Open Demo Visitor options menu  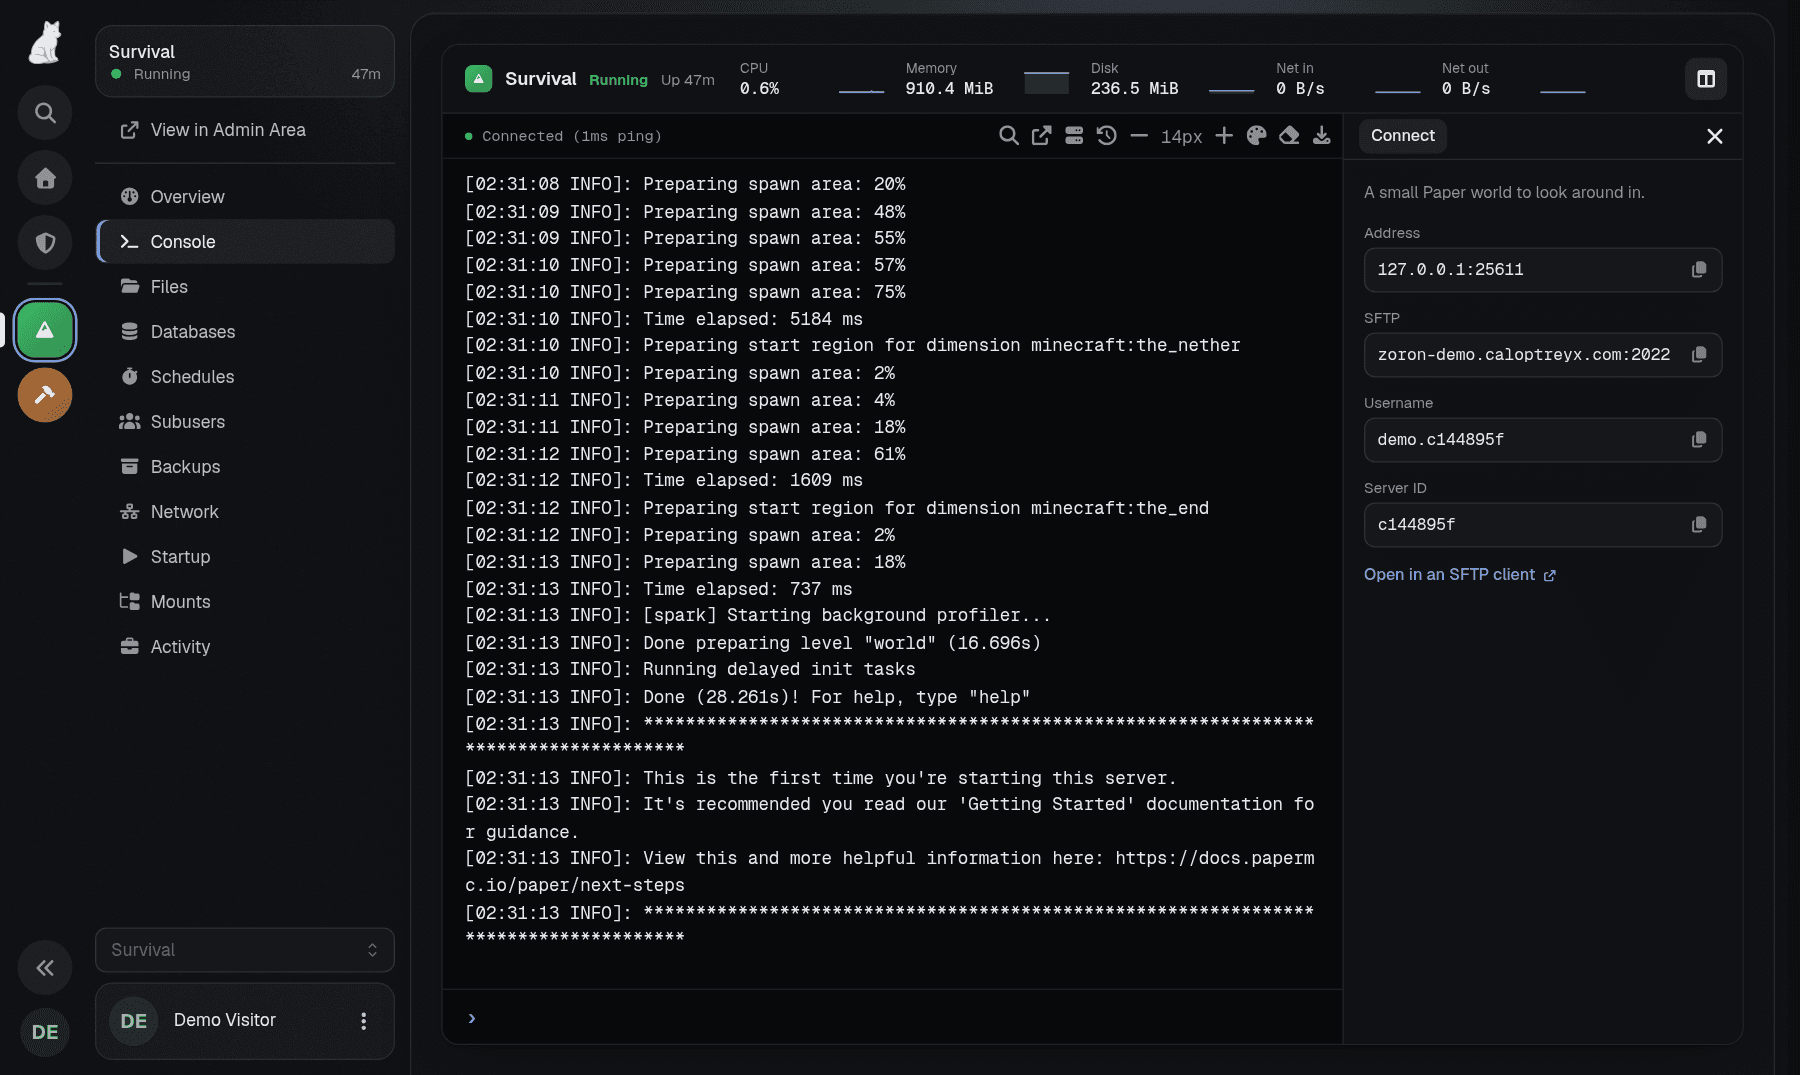pyautogui.click(x=364, y=1021)
